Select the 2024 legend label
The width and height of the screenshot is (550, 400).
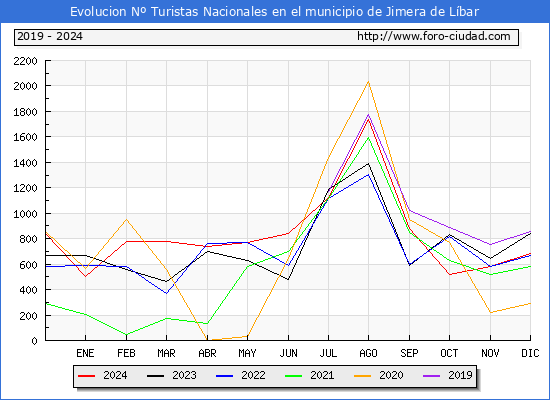point(115,375)
